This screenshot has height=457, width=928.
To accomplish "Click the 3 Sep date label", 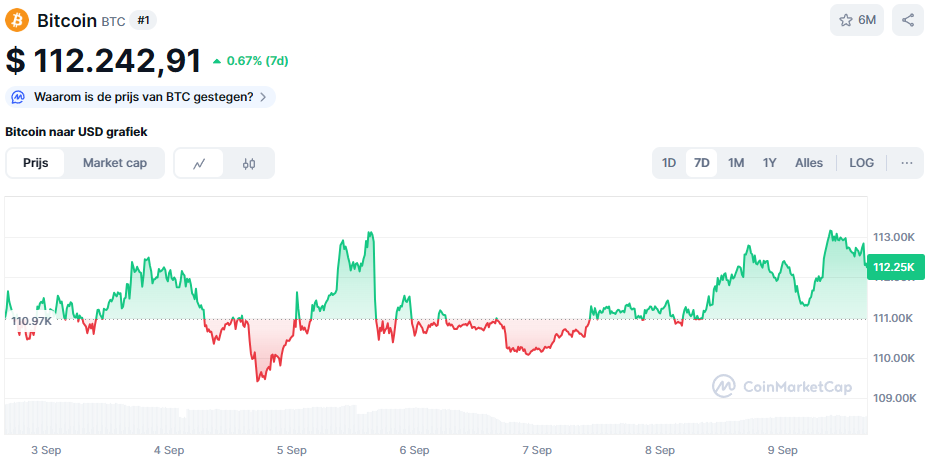I will [46, 450].
